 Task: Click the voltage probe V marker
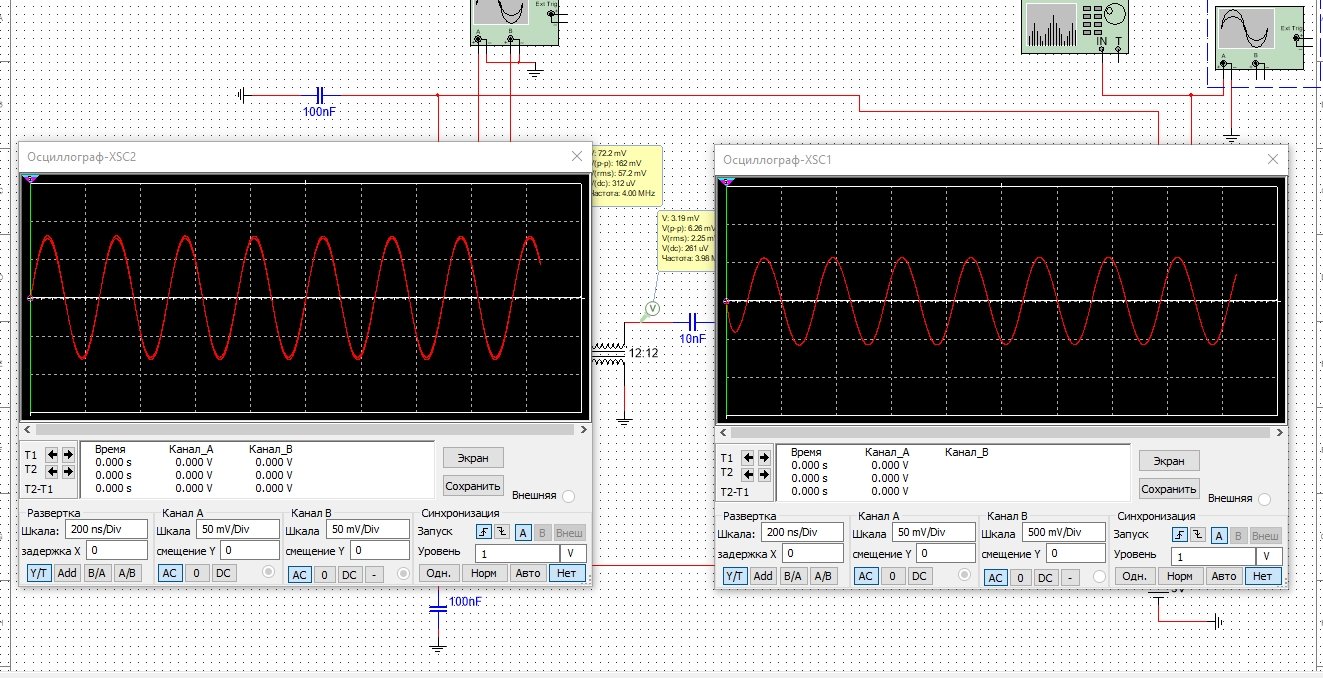point(652,309)
